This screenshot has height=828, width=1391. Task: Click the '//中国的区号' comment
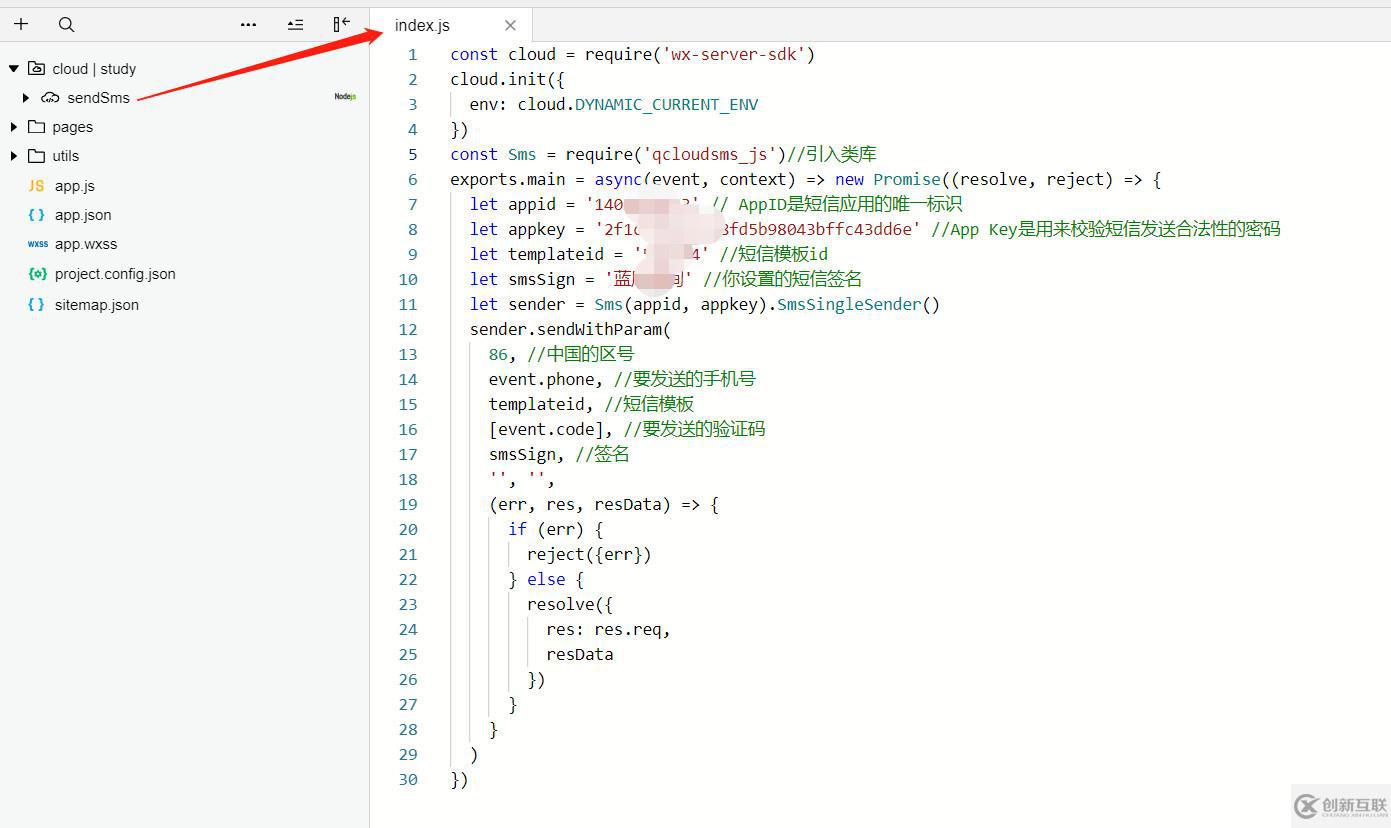pos(580,354)
